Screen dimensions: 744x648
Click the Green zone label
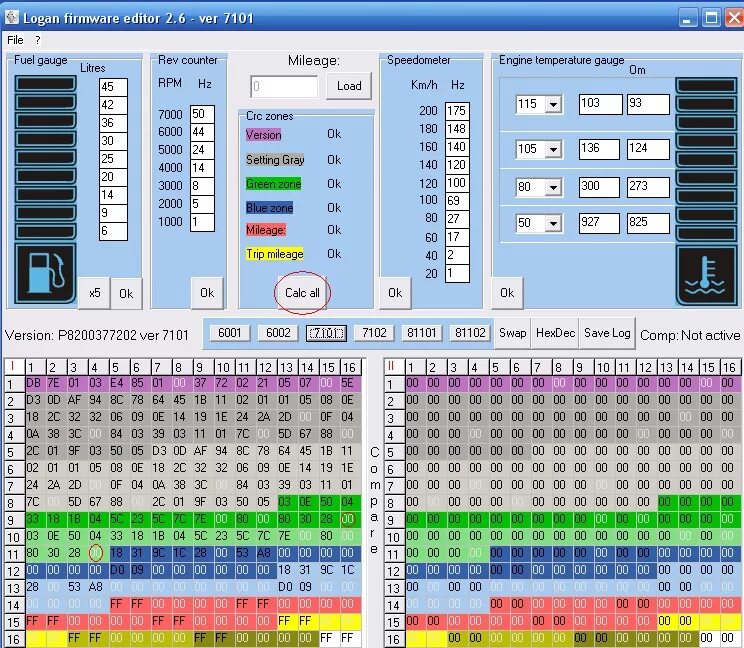pos(273,184)
